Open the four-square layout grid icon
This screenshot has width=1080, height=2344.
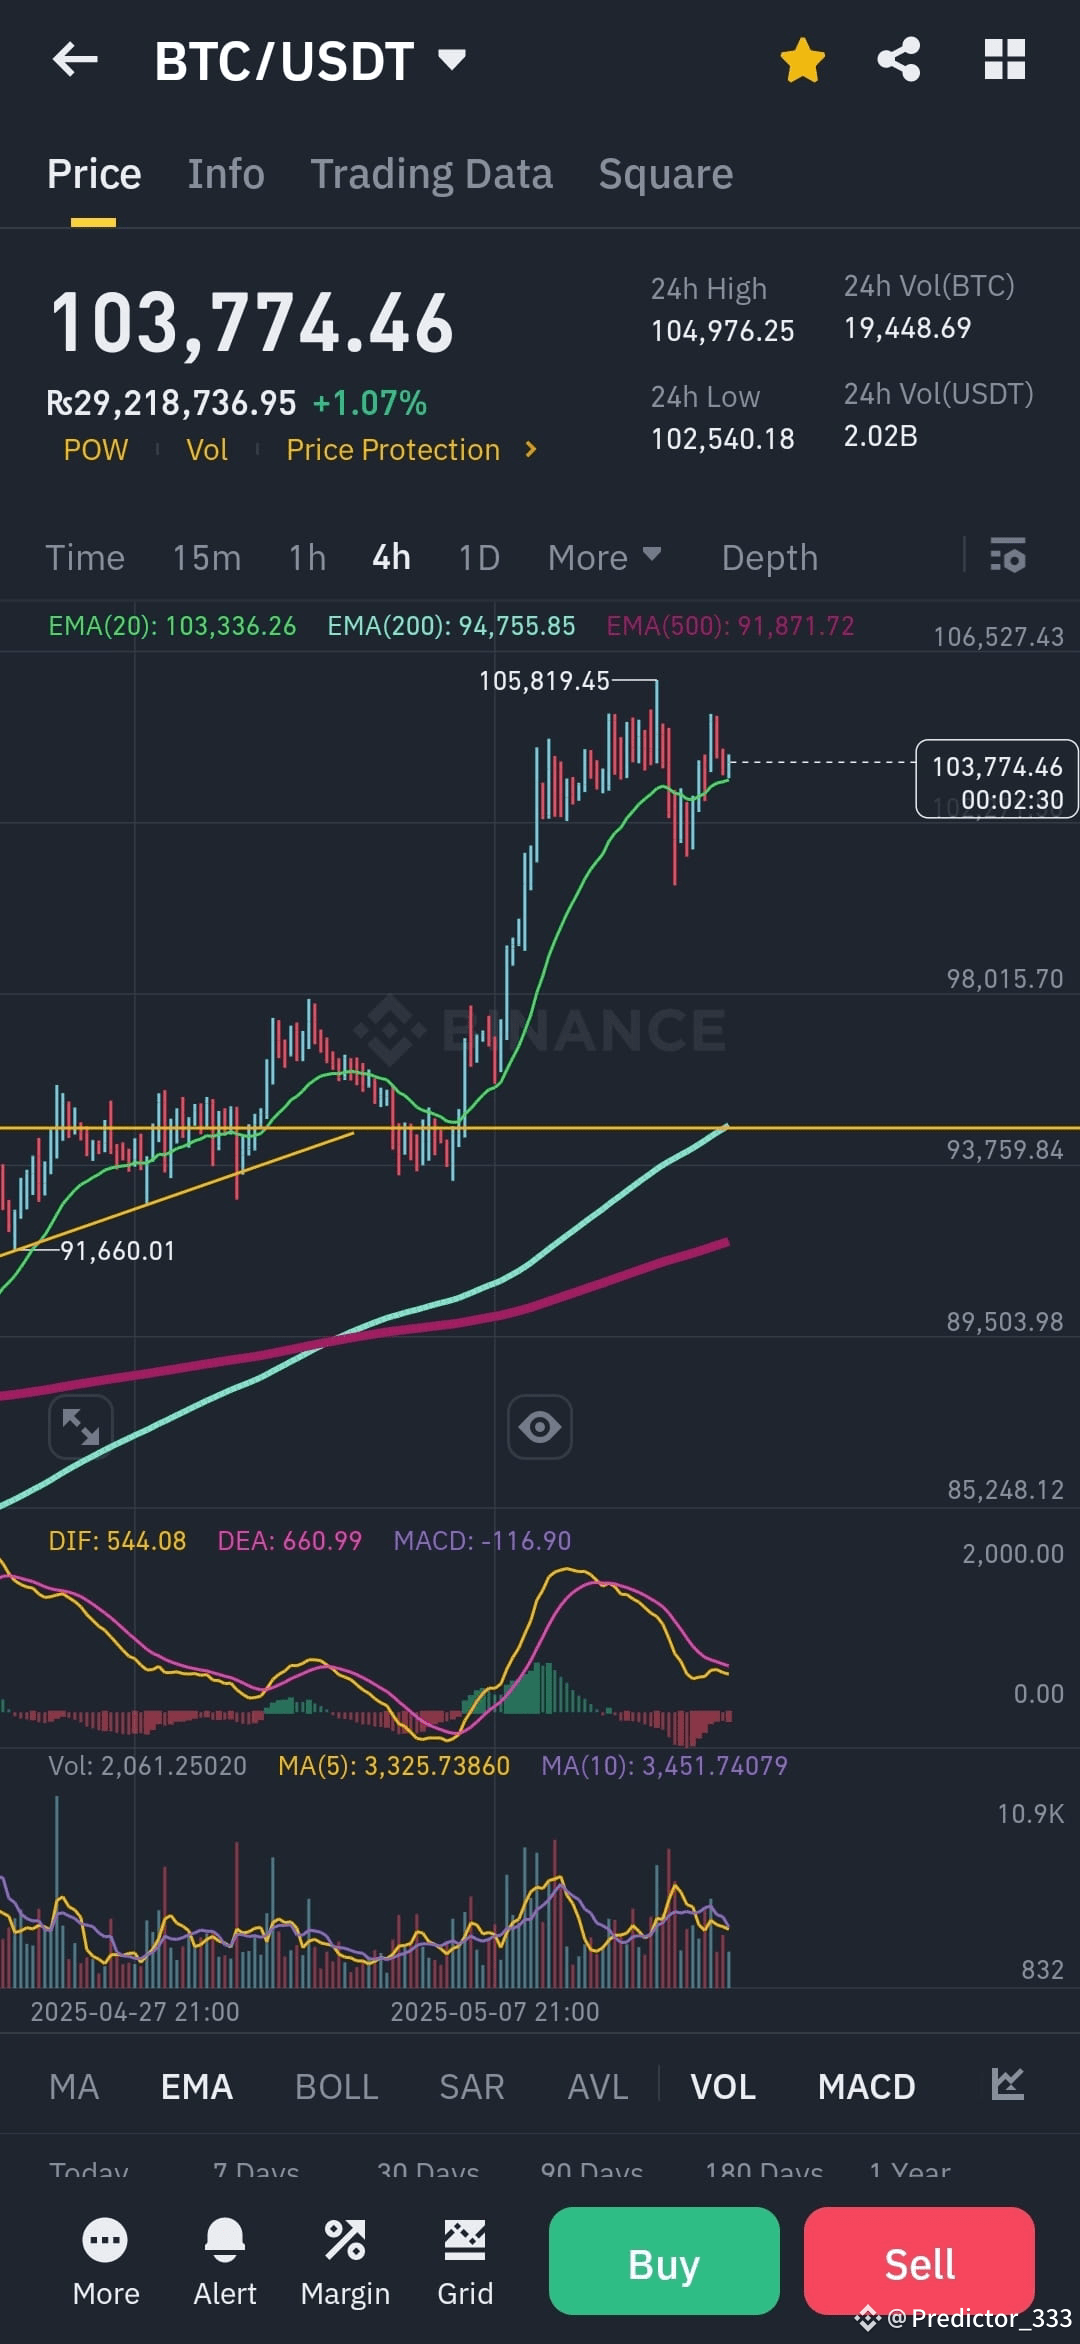[1004, 60]
